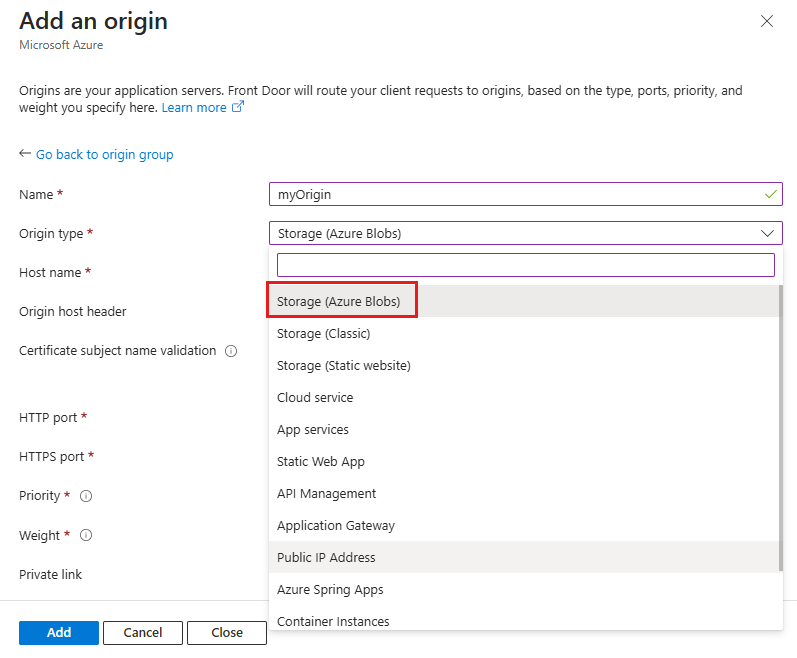This screenshot has width=797, height=658.
Task: Open external link icon beside Learn more
Action: point(238,107)
